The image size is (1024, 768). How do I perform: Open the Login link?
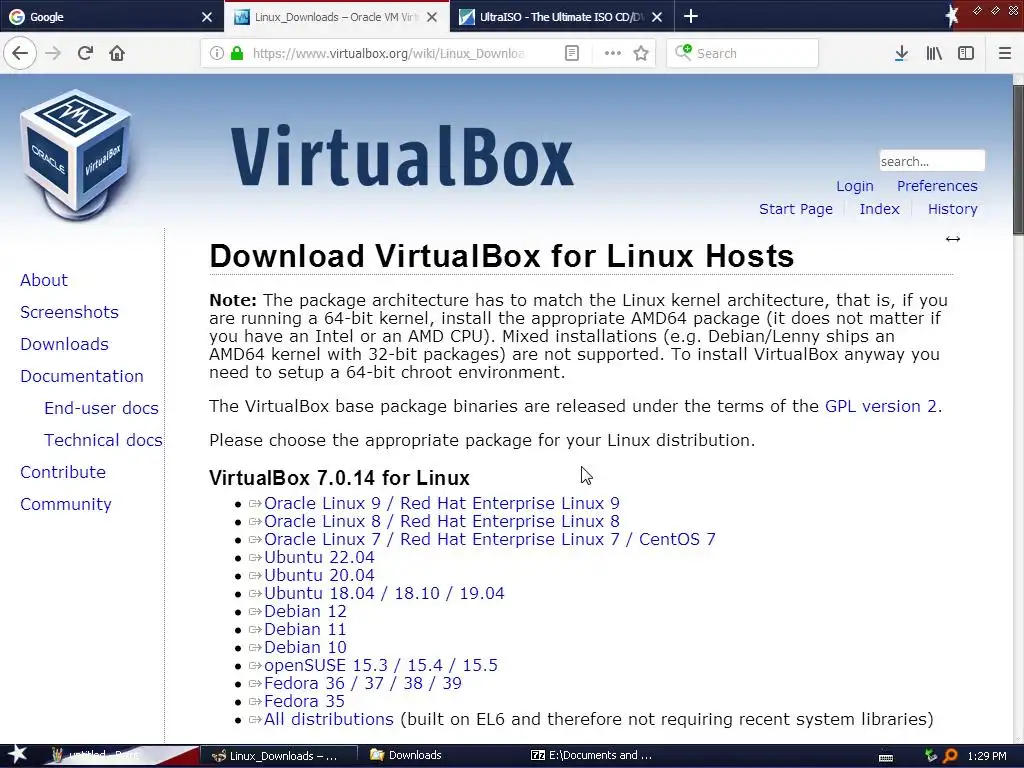tap(855, 186)
